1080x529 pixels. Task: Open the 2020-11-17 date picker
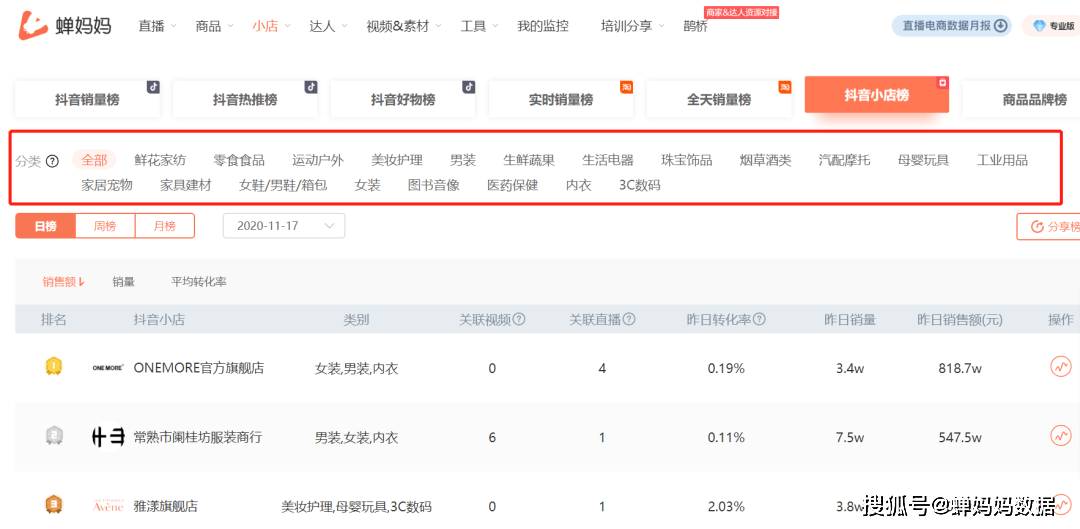[284, 226]
